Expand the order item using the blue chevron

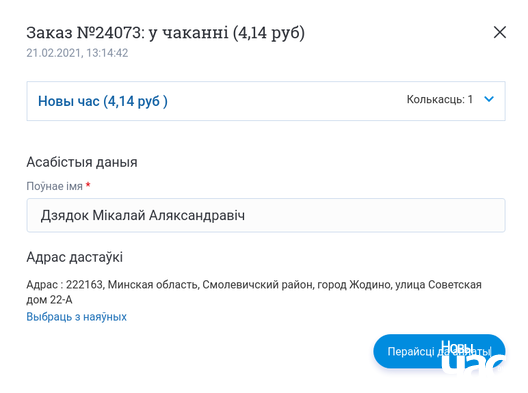point(489,99)
